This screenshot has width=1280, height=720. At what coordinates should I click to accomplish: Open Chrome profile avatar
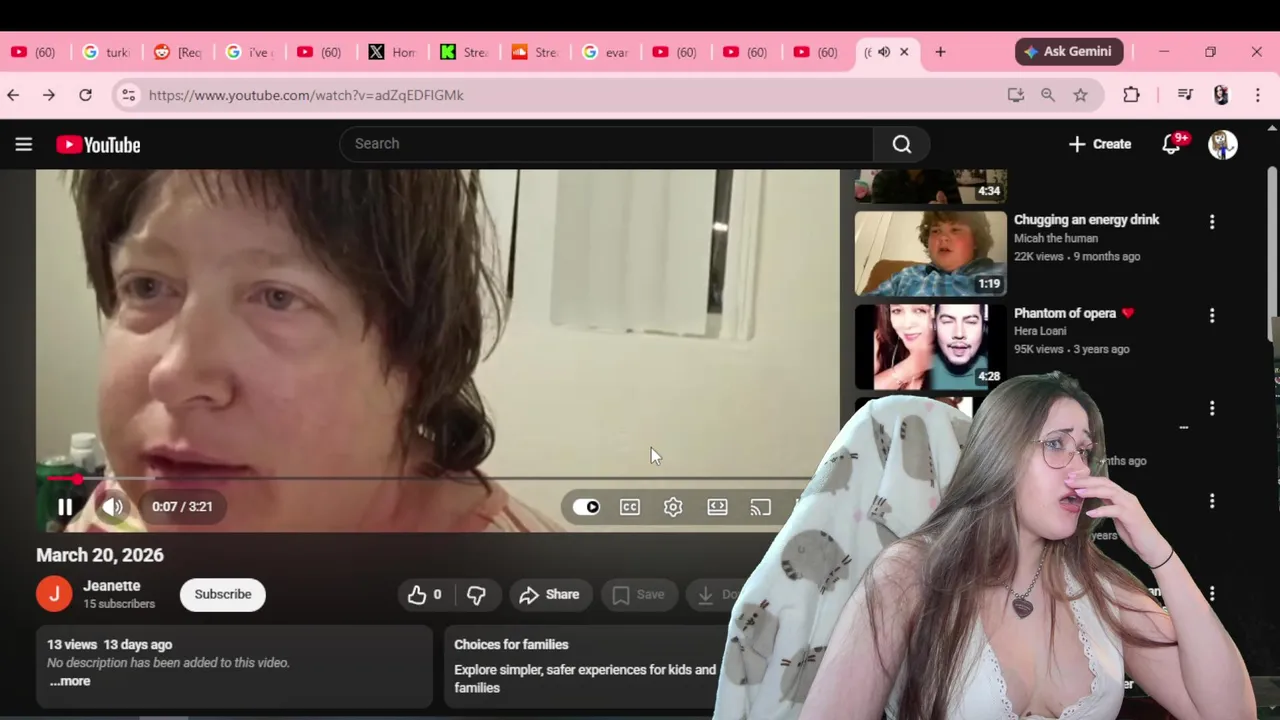point(1221,95)
